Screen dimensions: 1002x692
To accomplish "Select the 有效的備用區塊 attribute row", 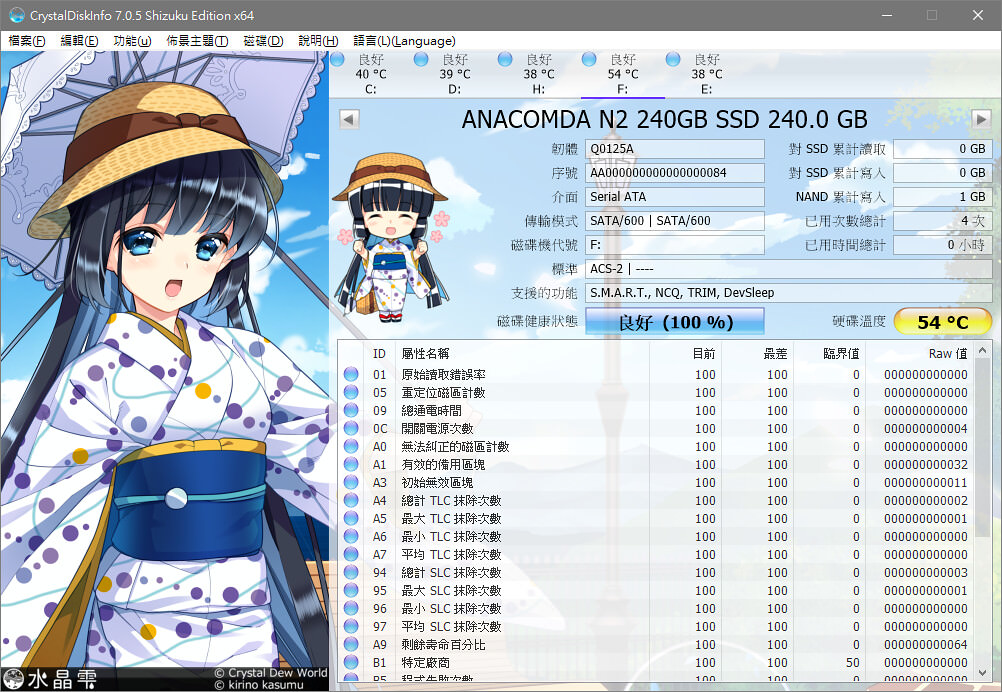I will (656, 465).
